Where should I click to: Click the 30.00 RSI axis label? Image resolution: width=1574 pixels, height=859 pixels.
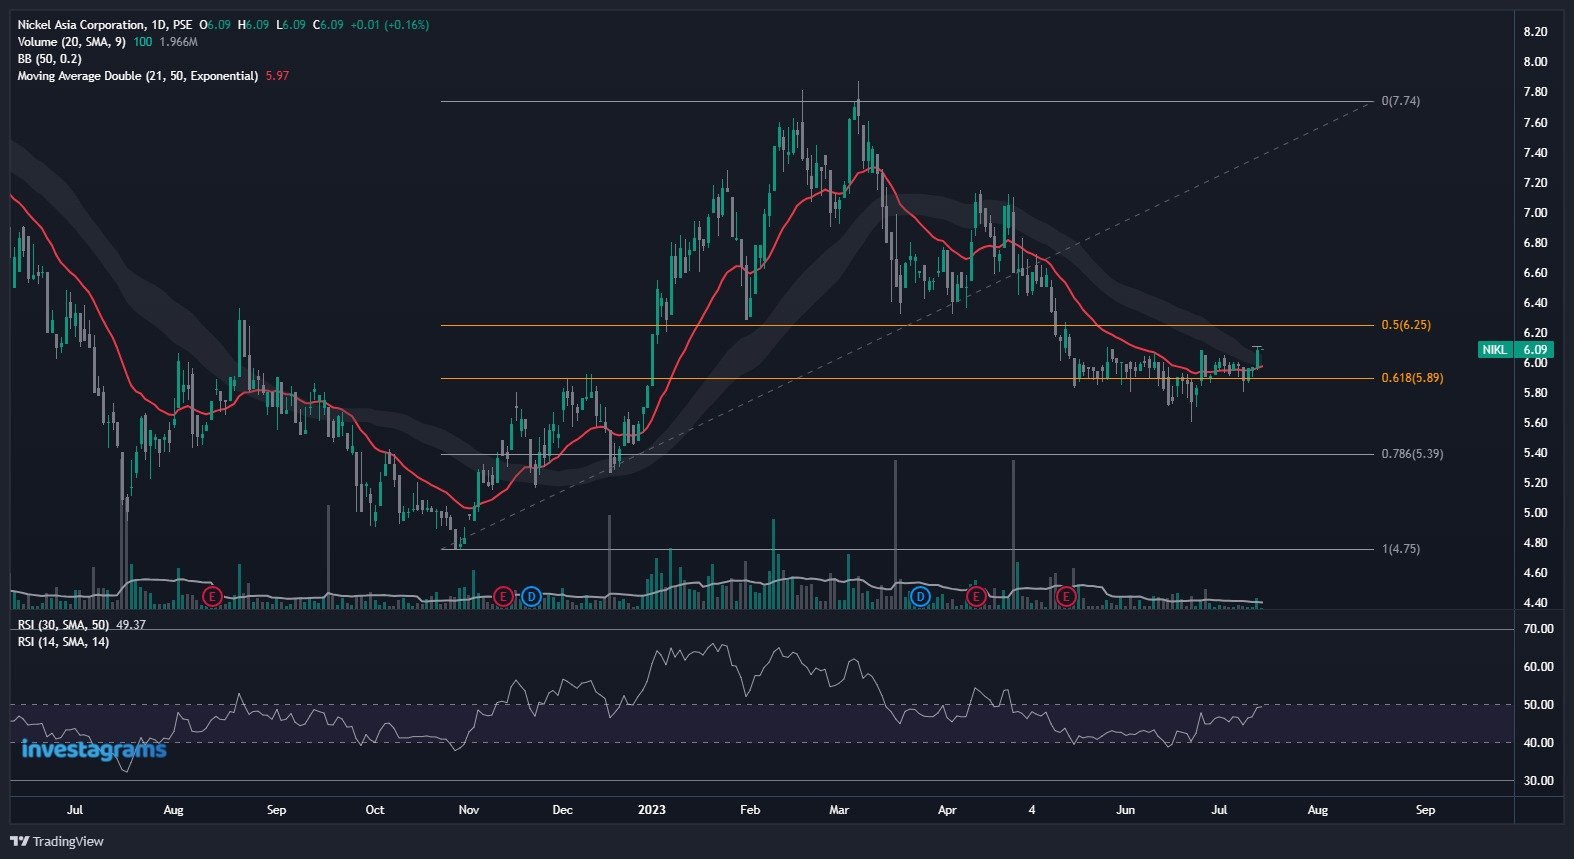point(1538,781)
